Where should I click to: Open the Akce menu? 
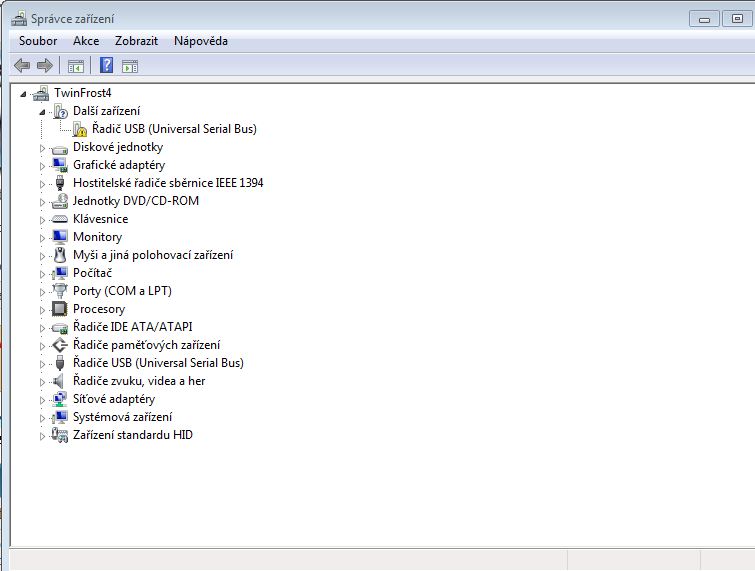click(86, 41)
